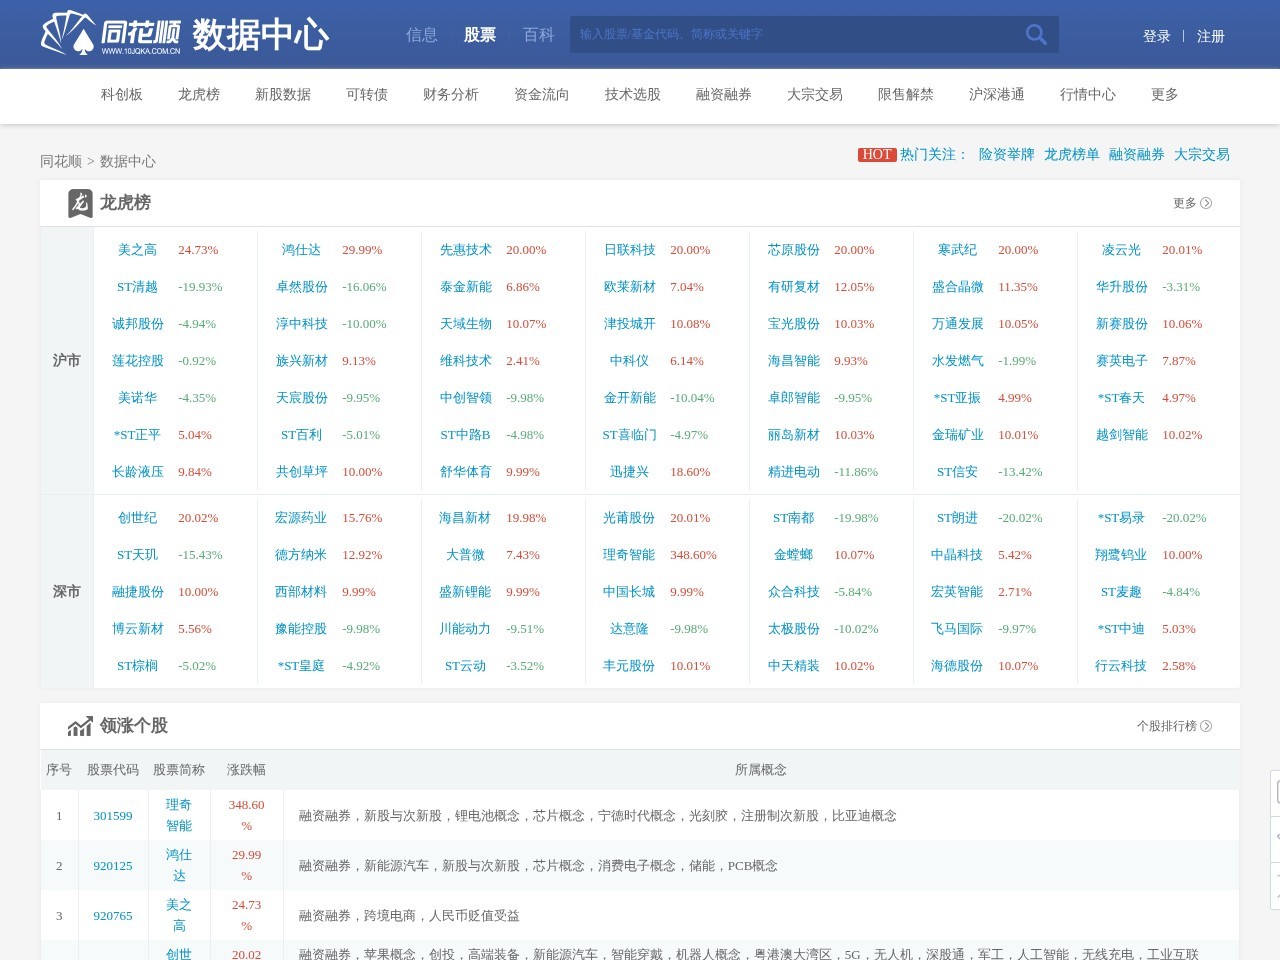Screen dimensions: 1280x960
Task: Open 龙虎榜 in the navigation bar
Action: coord(199,95)
